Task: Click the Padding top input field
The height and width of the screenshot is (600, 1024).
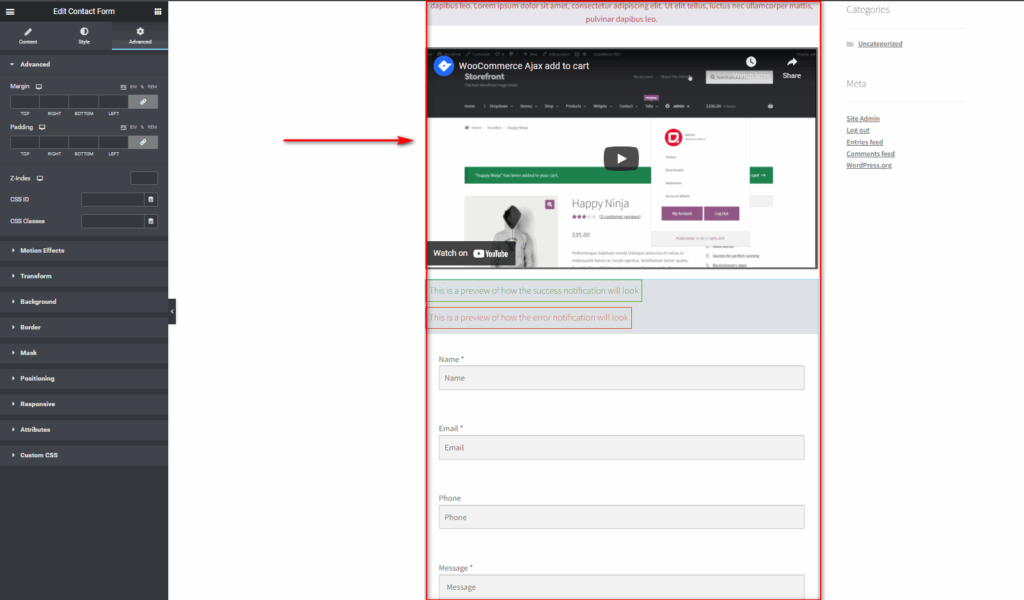Action: tap(25, 142)
